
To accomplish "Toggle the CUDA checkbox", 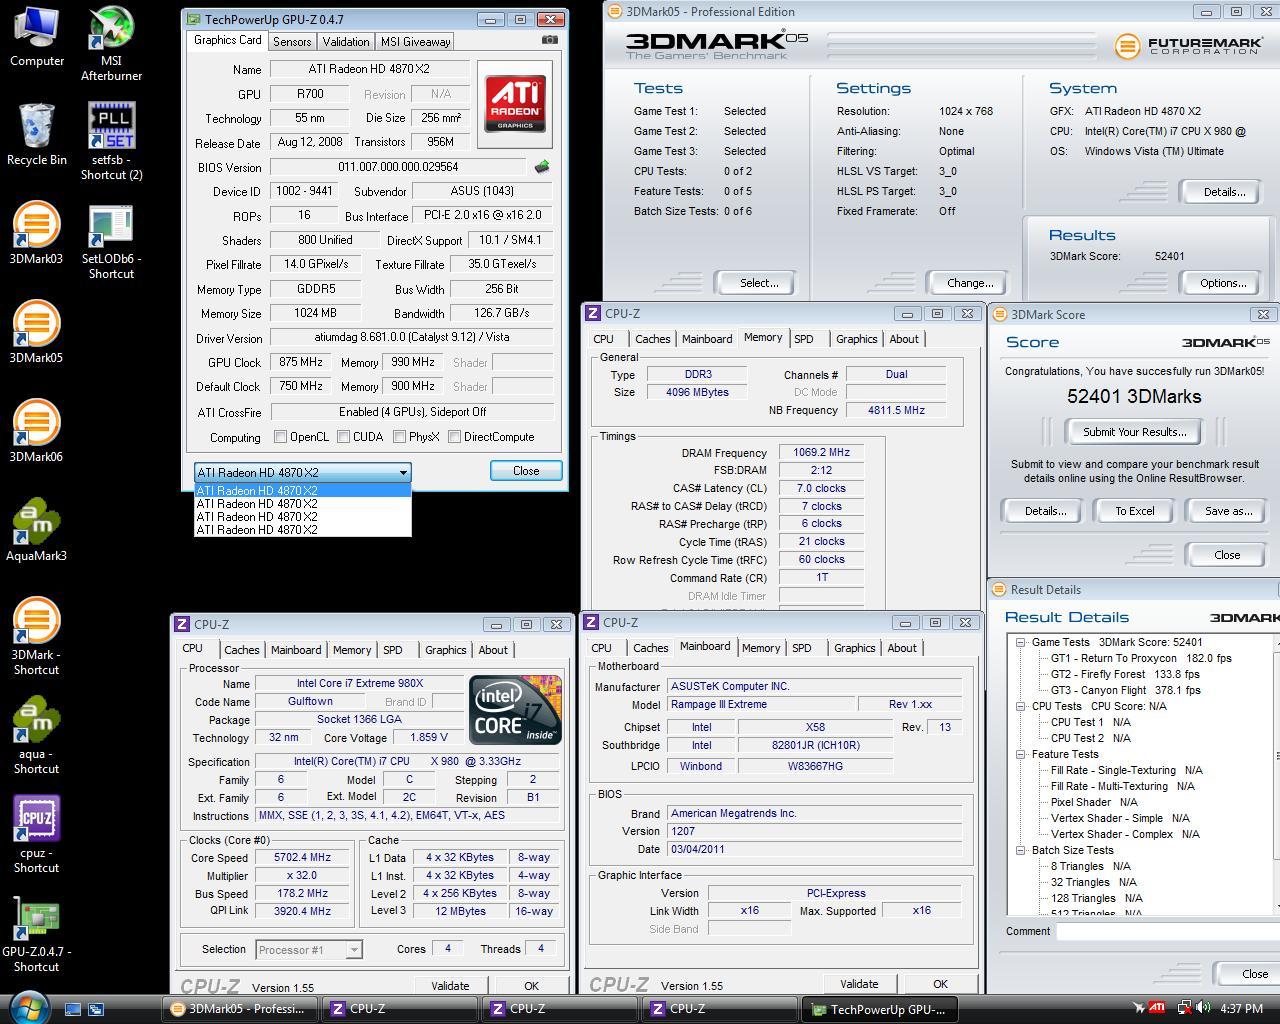I will coord(344,437).
